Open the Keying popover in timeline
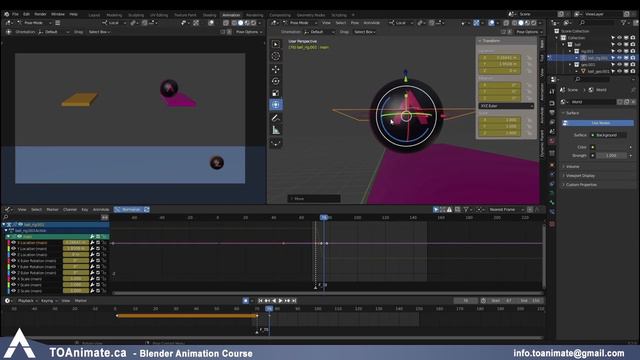640x360 pixels. coord(49,301)
